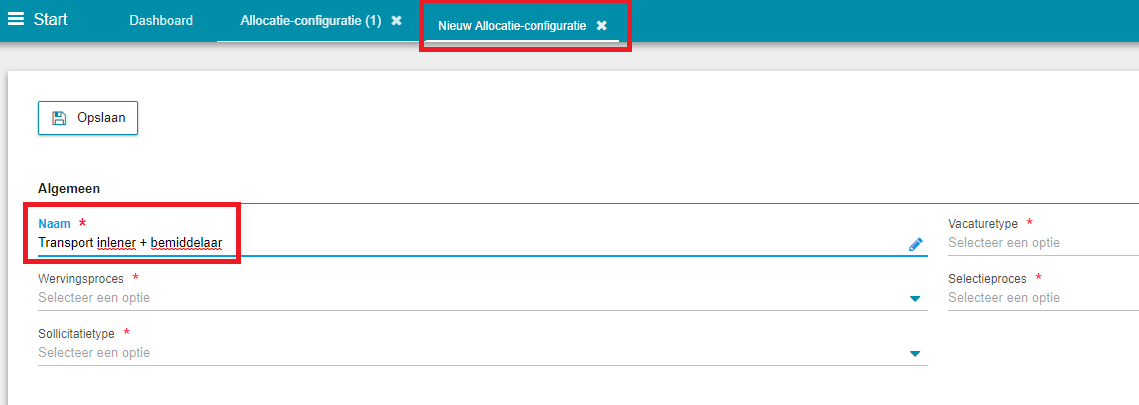Viewport: 1139px width, 405px height.
Task: Click the Start label in the header
Action: 50,20
